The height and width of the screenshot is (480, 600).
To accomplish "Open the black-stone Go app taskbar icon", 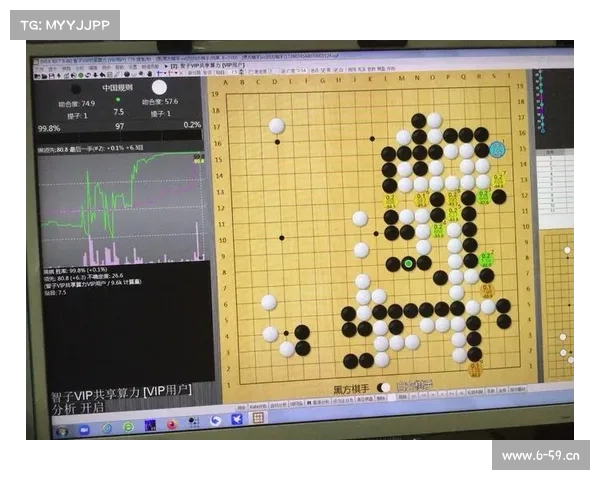I will [193, 422].
